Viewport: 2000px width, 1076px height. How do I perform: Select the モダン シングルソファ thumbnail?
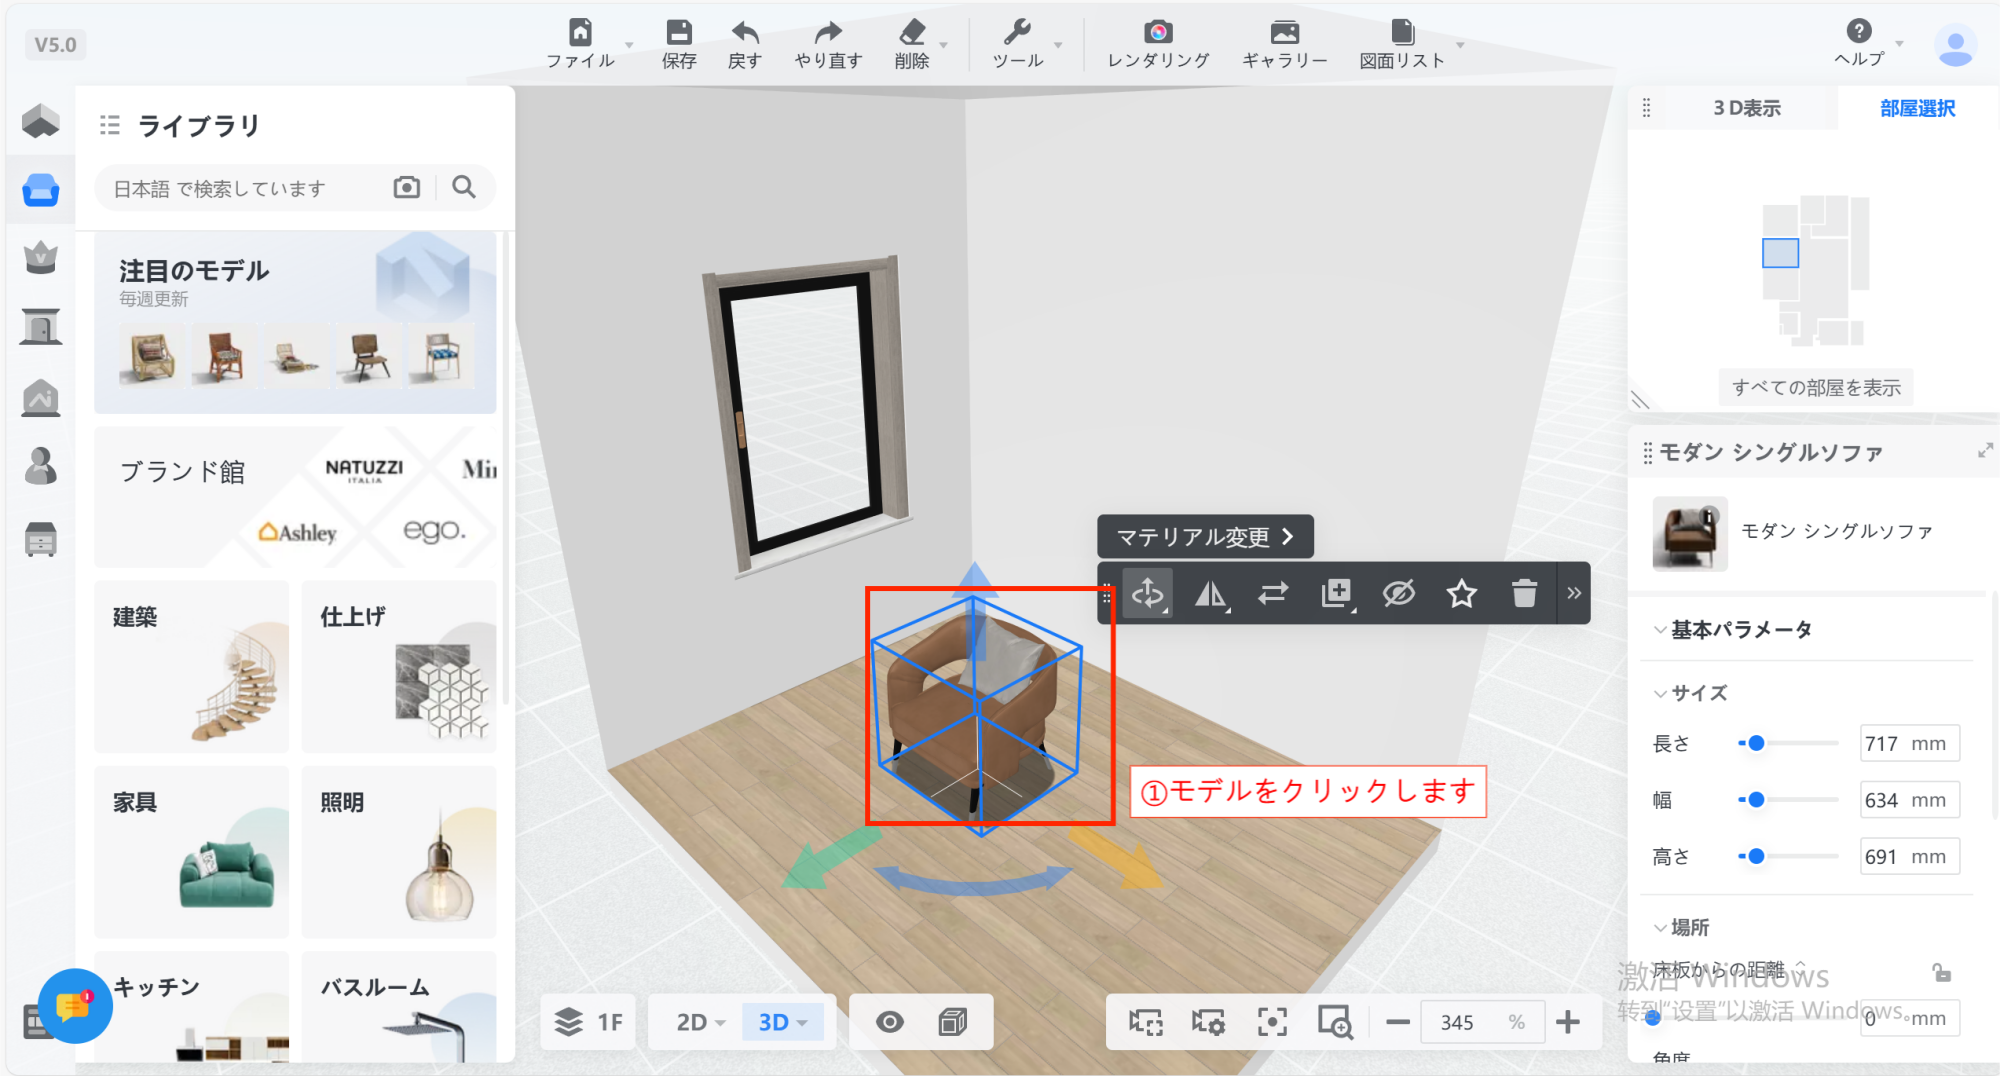[1690, 533]
